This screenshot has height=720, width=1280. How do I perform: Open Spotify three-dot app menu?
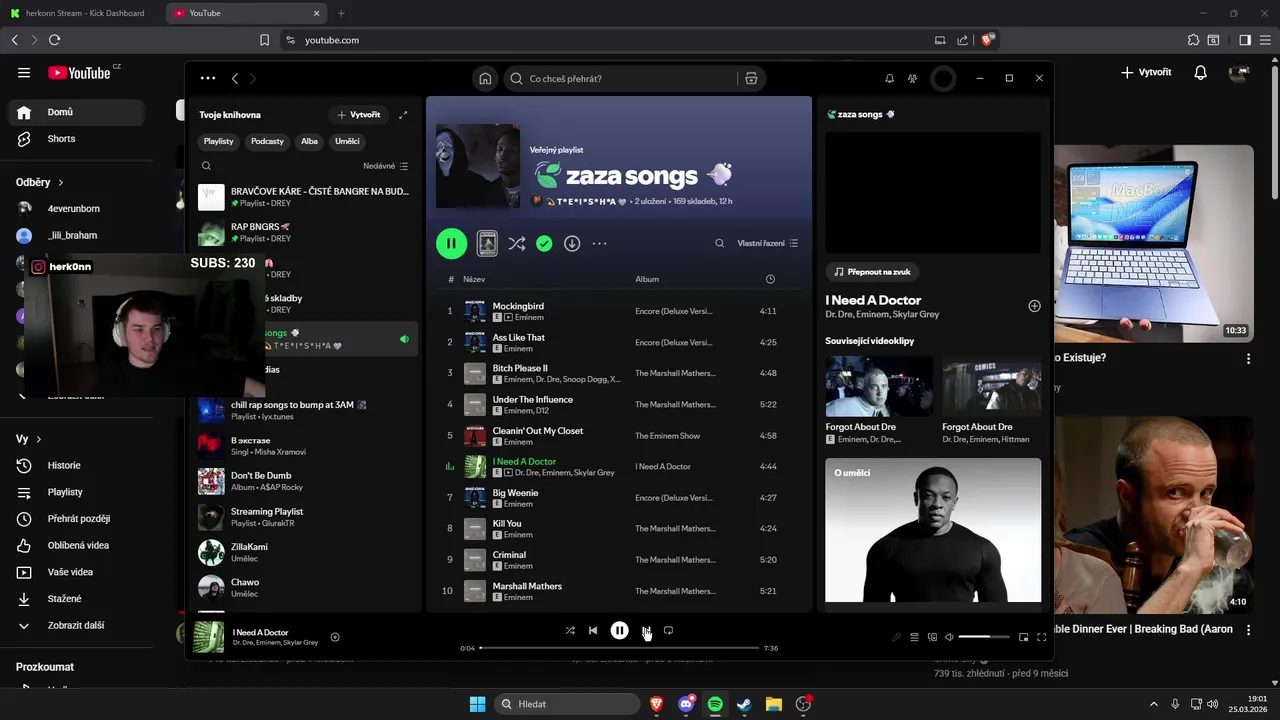(x=207, y=78)
